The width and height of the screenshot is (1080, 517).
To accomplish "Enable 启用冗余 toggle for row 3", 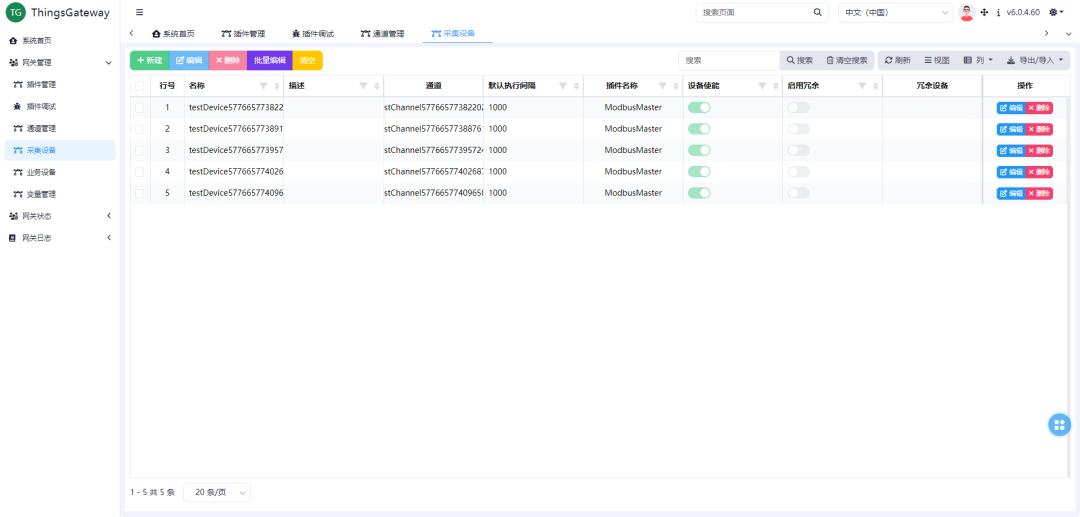I will point(798,150).
